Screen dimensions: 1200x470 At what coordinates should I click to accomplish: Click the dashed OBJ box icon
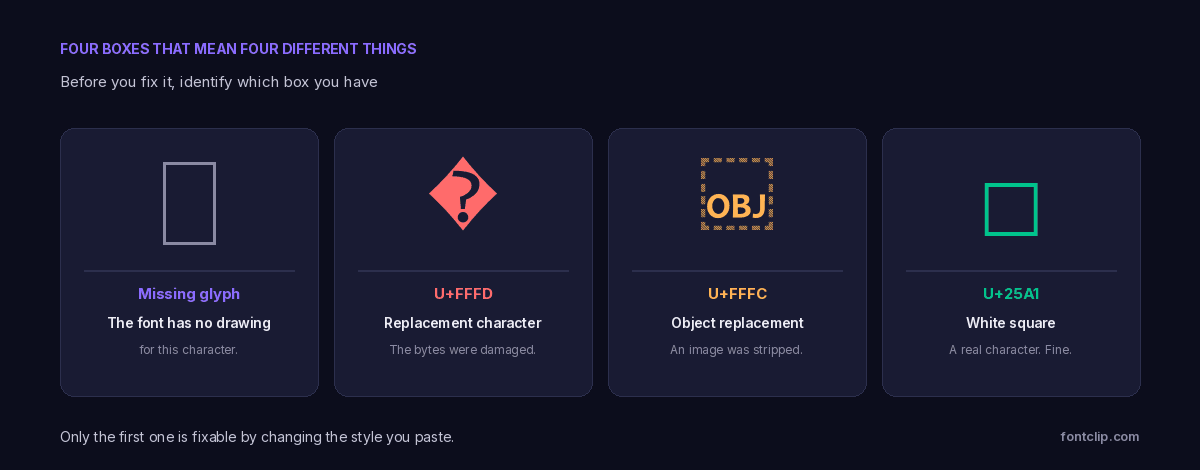737,195
